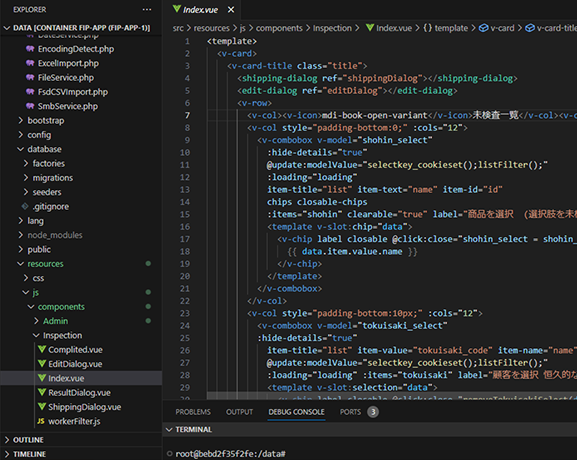This screenshot has width=577, height=460.
Task: Click the Vue icon beside ResultDialog.vue
Action: [42, 392]
